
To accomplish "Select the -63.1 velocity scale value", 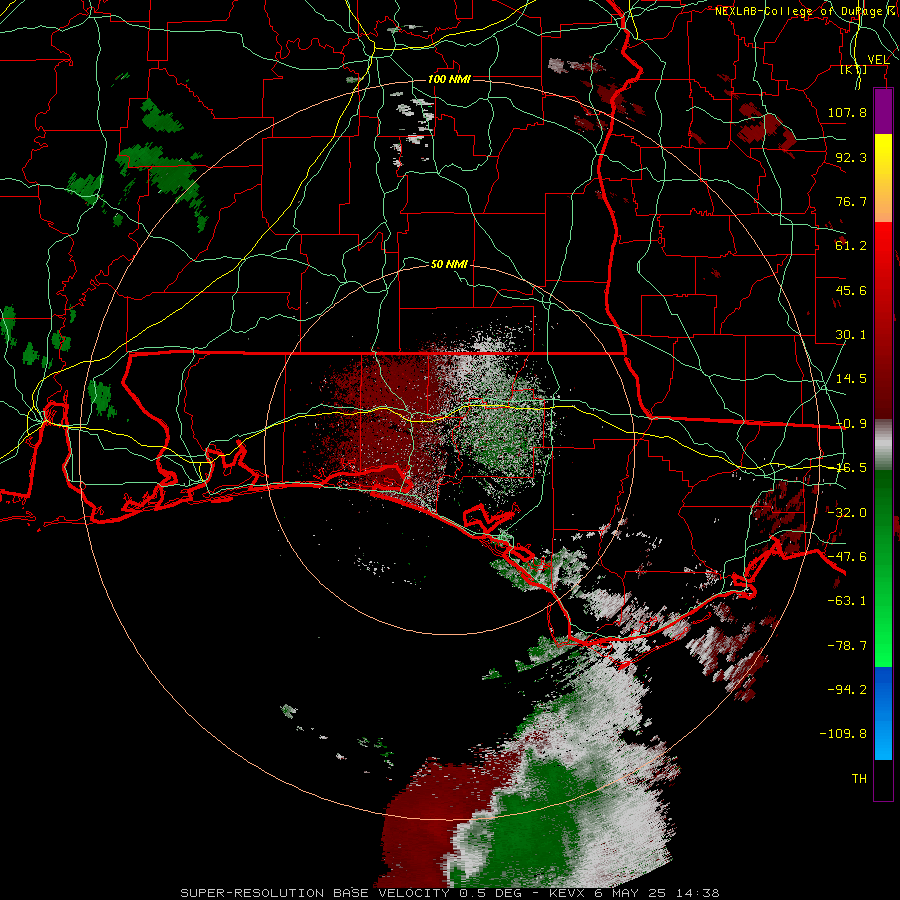I will click(847, 601).
